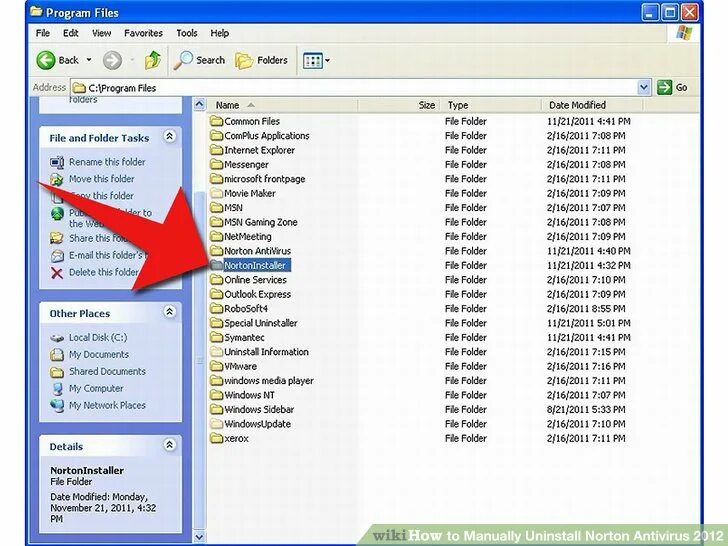Select the Symantec folder icon
Screen dimensions: 728x546
216,337
